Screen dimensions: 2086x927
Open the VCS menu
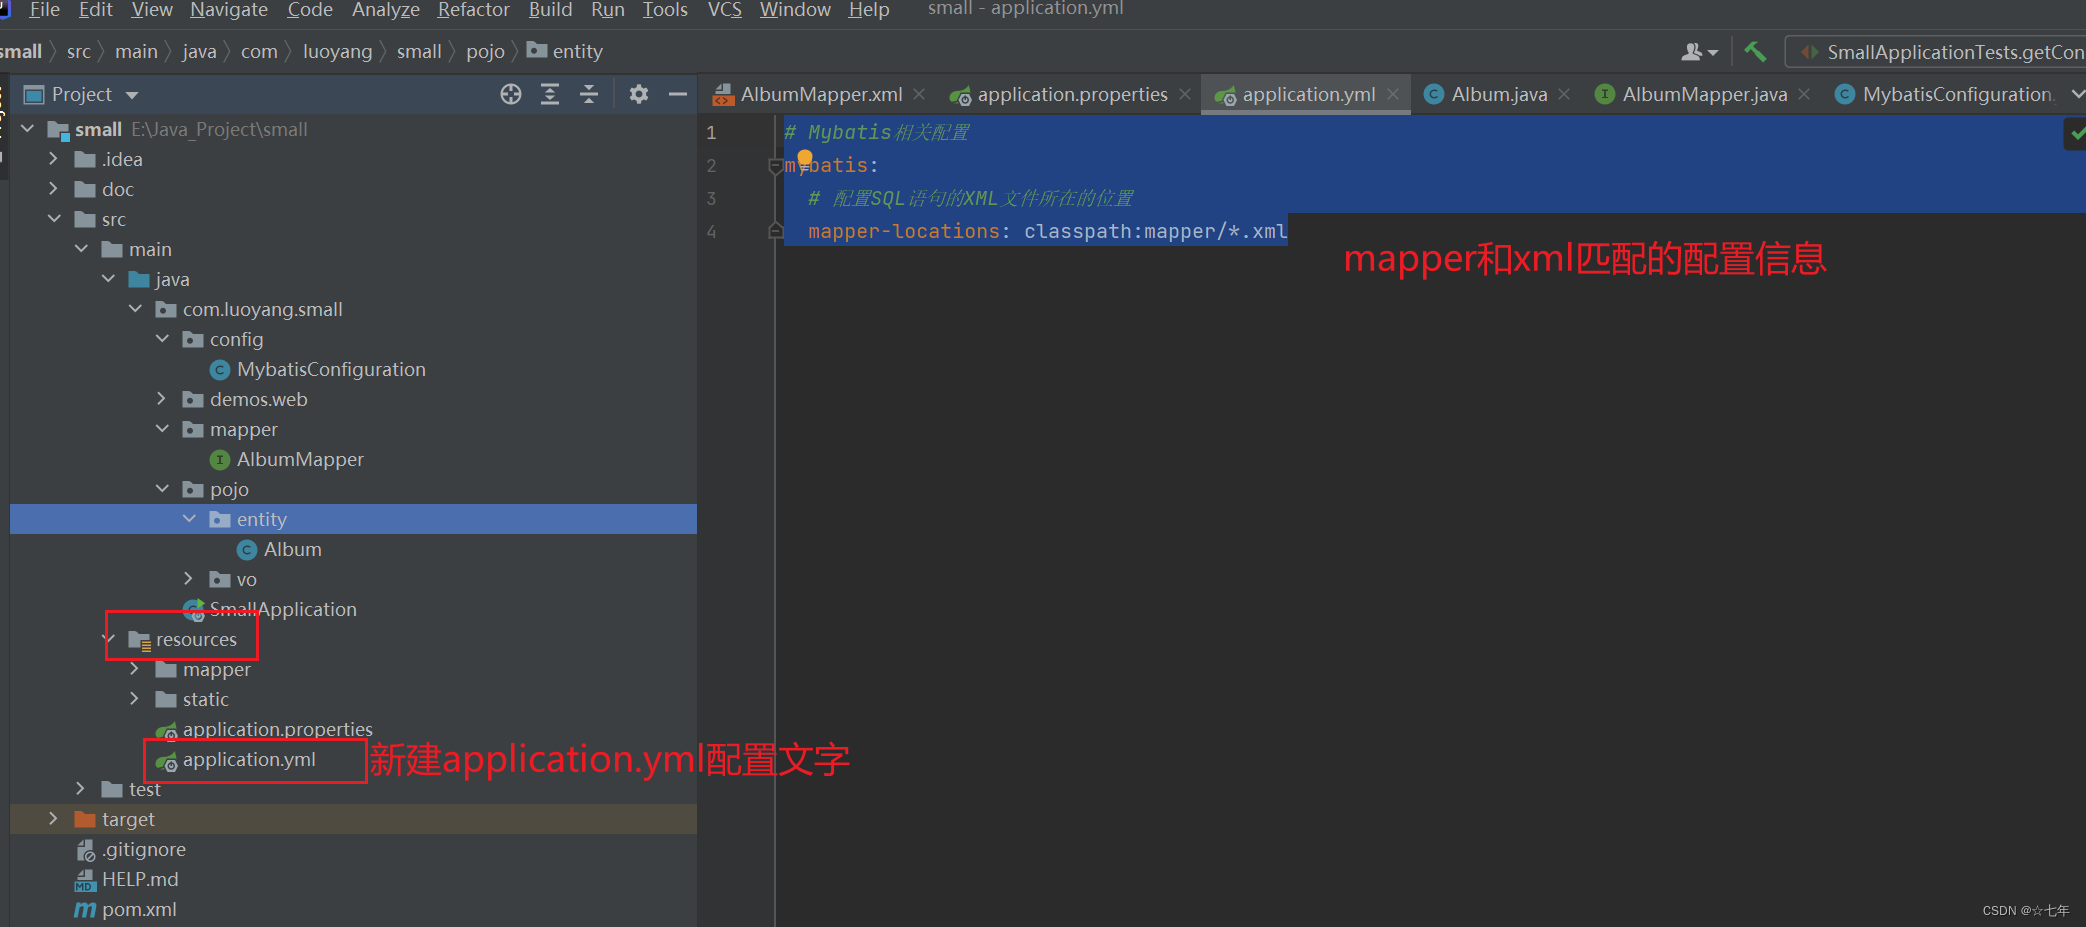pyautogui.click(x=725, y=10)
